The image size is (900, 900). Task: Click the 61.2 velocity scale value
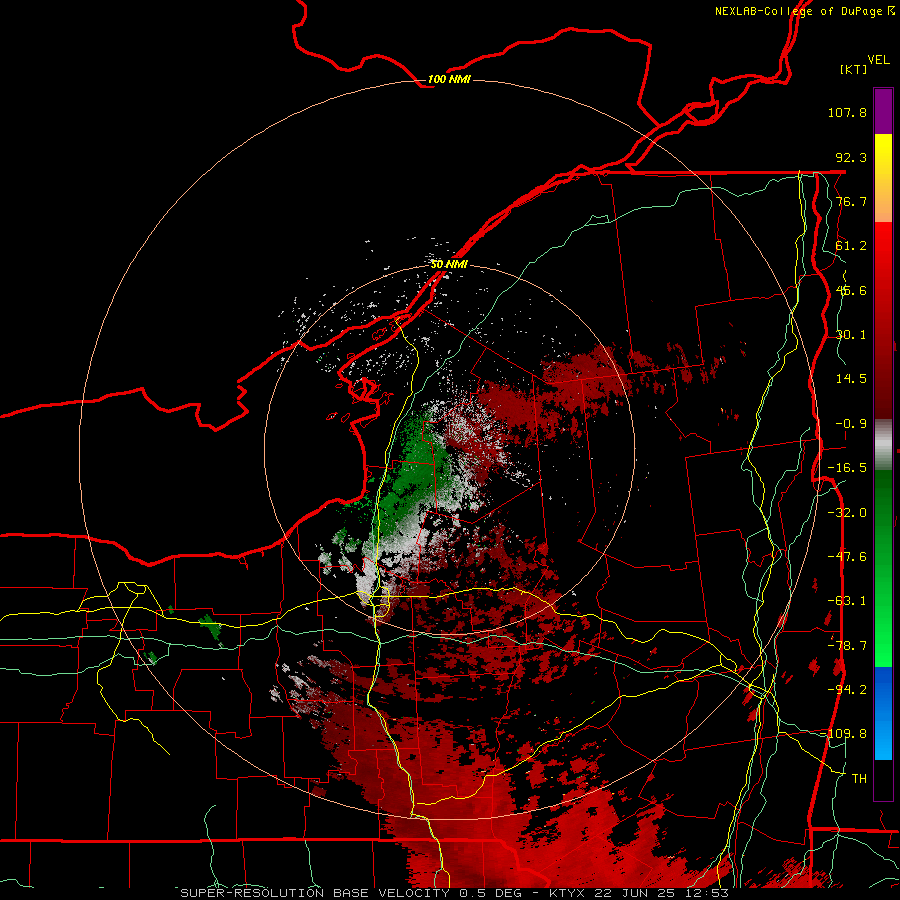[851, 246]
